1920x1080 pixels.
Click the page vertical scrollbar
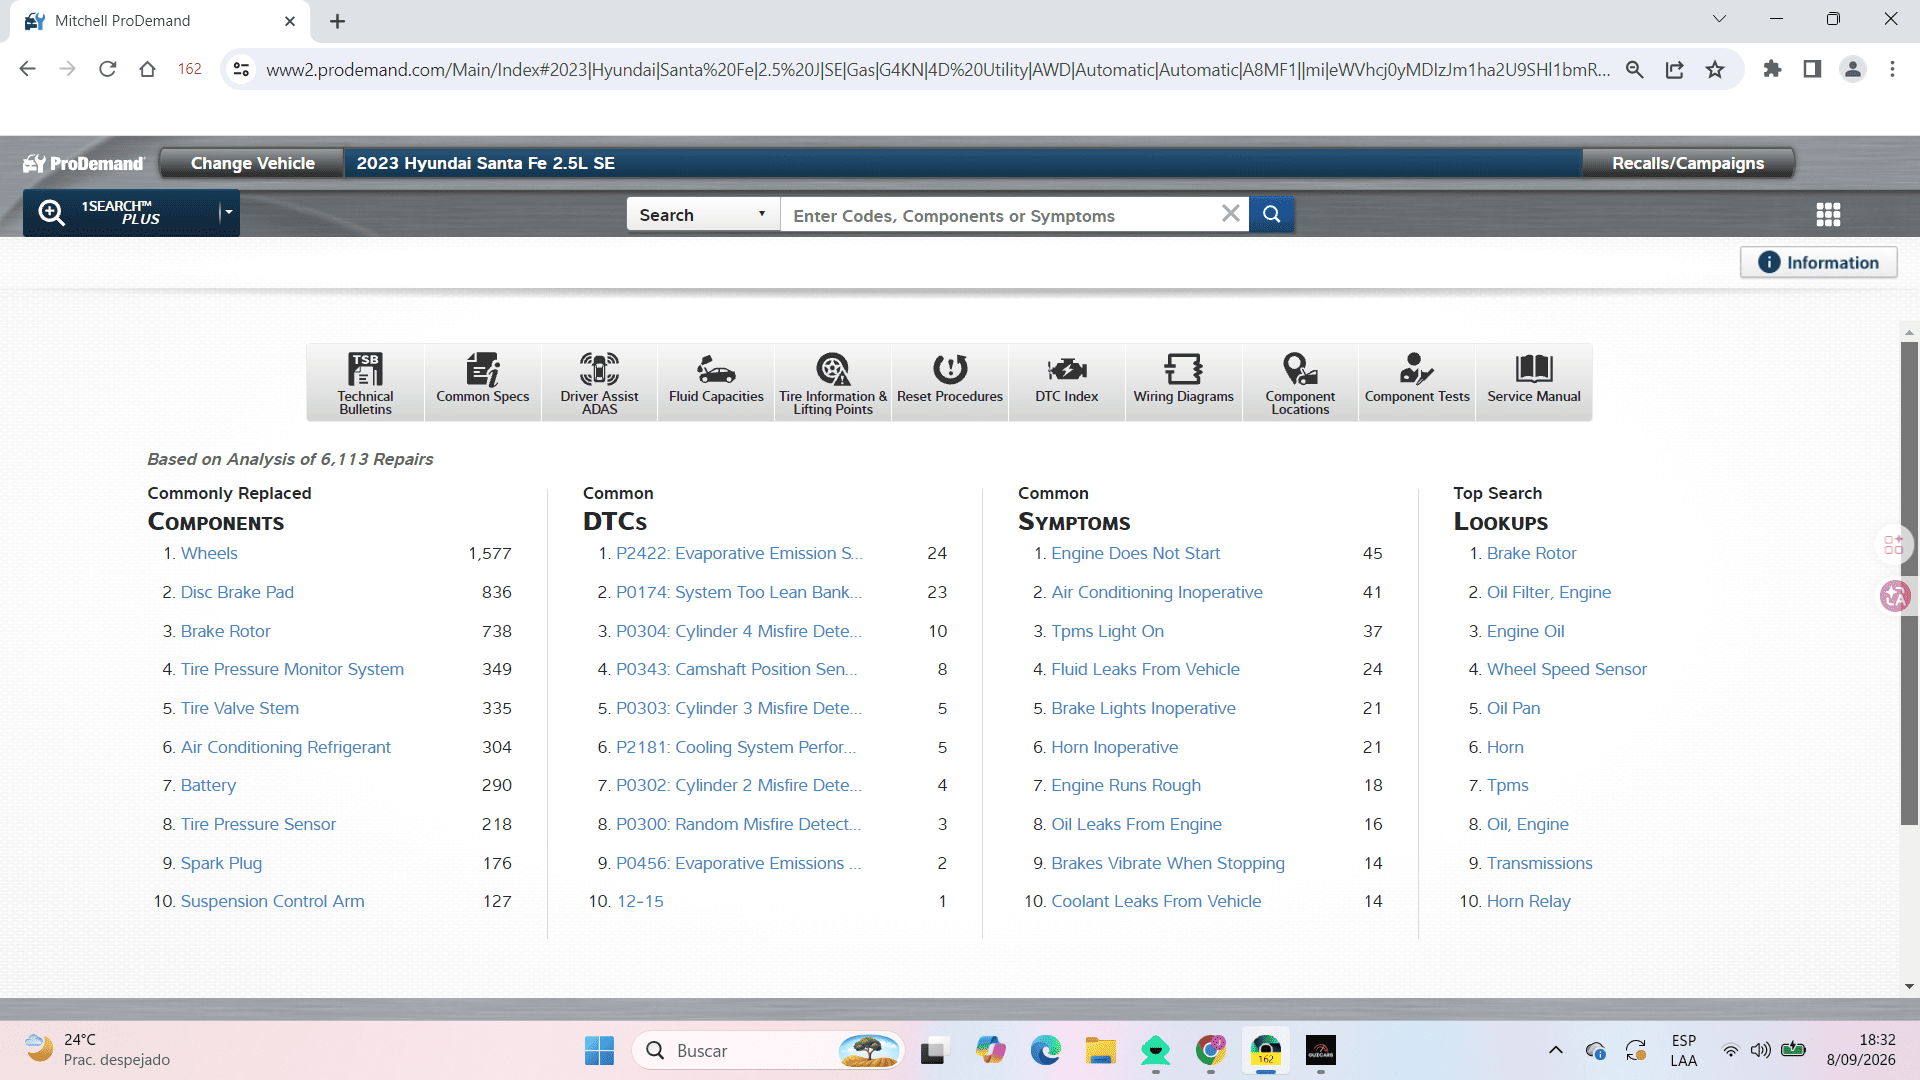(x=1909, y=583)
